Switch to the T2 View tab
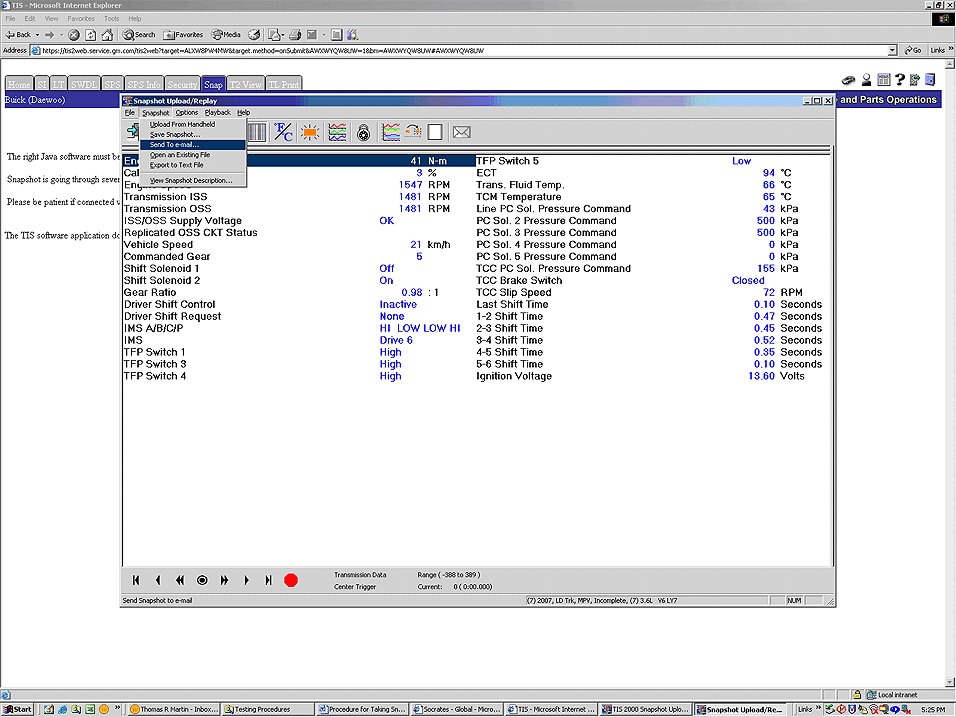The image size is (956, 717). pos(246,85)
